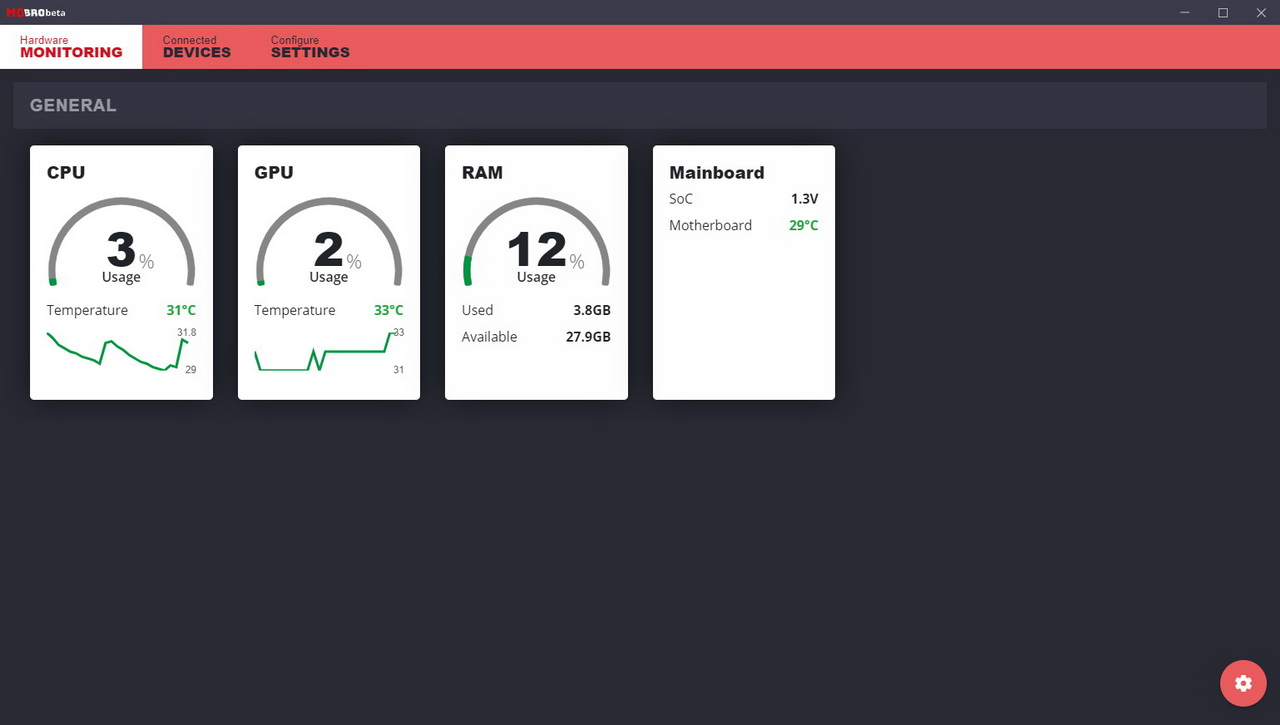Open the Connected Devices tab
This screenshot has width=1280, height=725.
click(197, 47)
